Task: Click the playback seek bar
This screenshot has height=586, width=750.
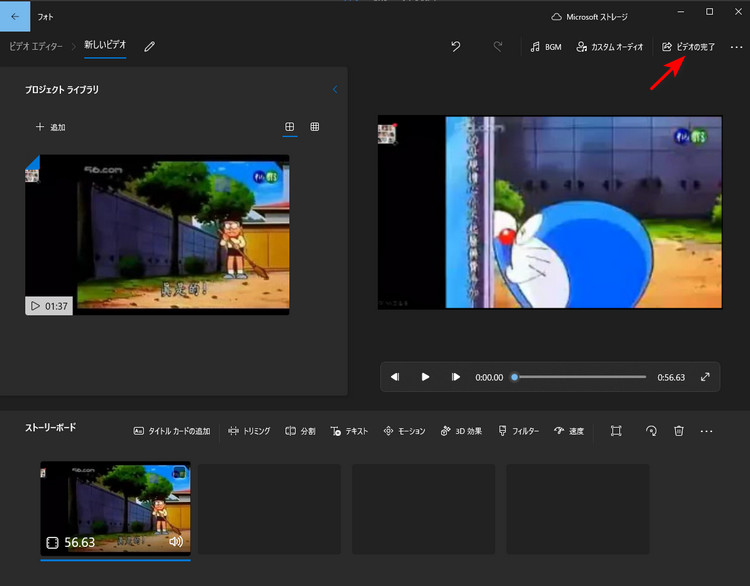Action: [x=580, y=377]
